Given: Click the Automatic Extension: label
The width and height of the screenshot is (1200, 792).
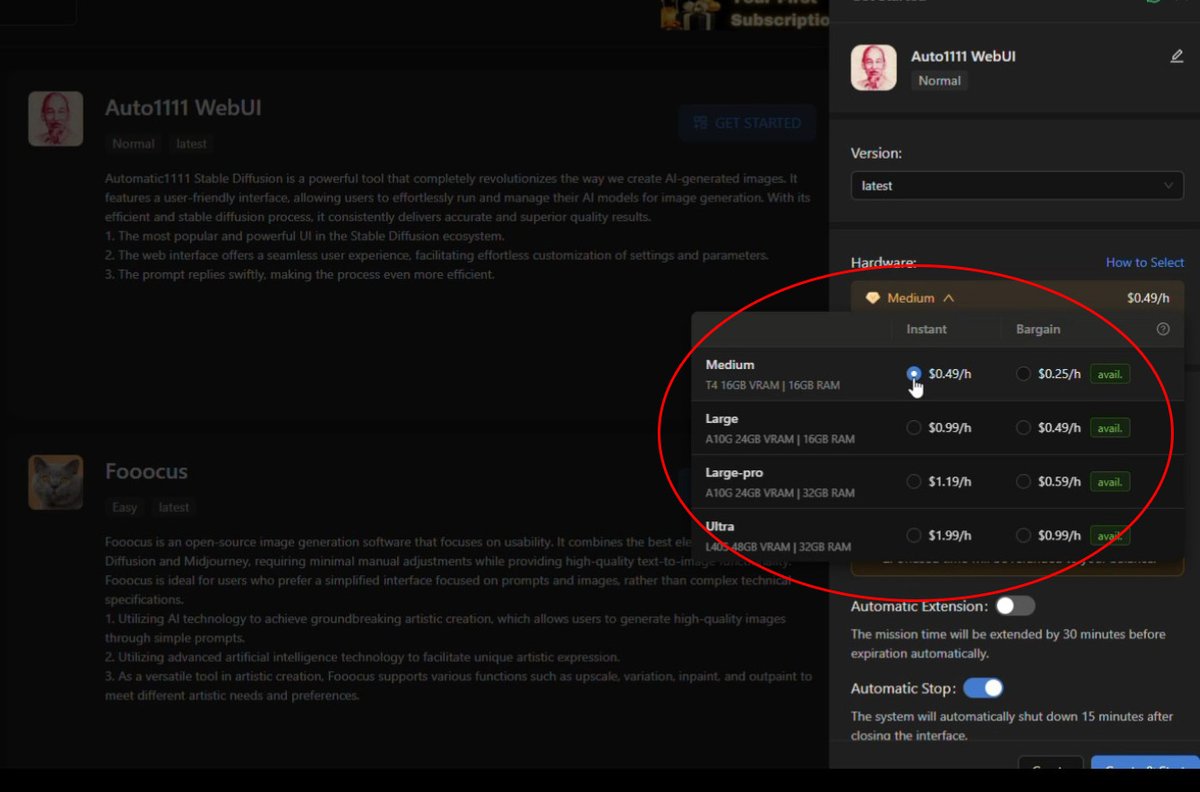Looking at the screenshot, I should (919, 606).
